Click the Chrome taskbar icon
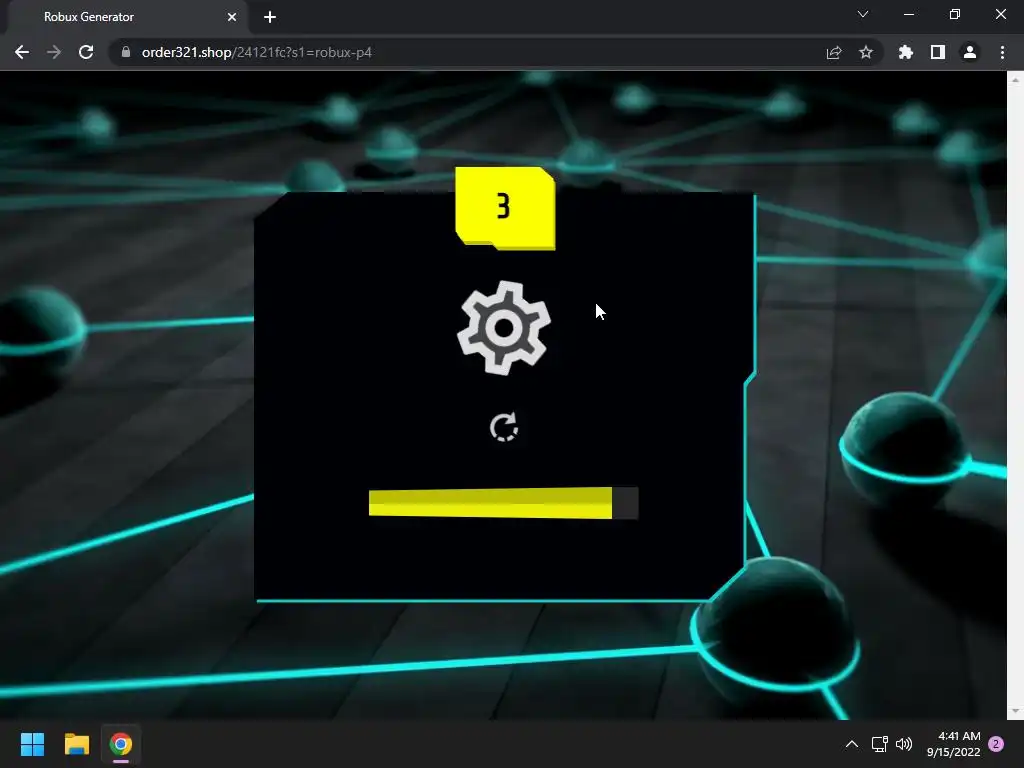 point(121,744)
